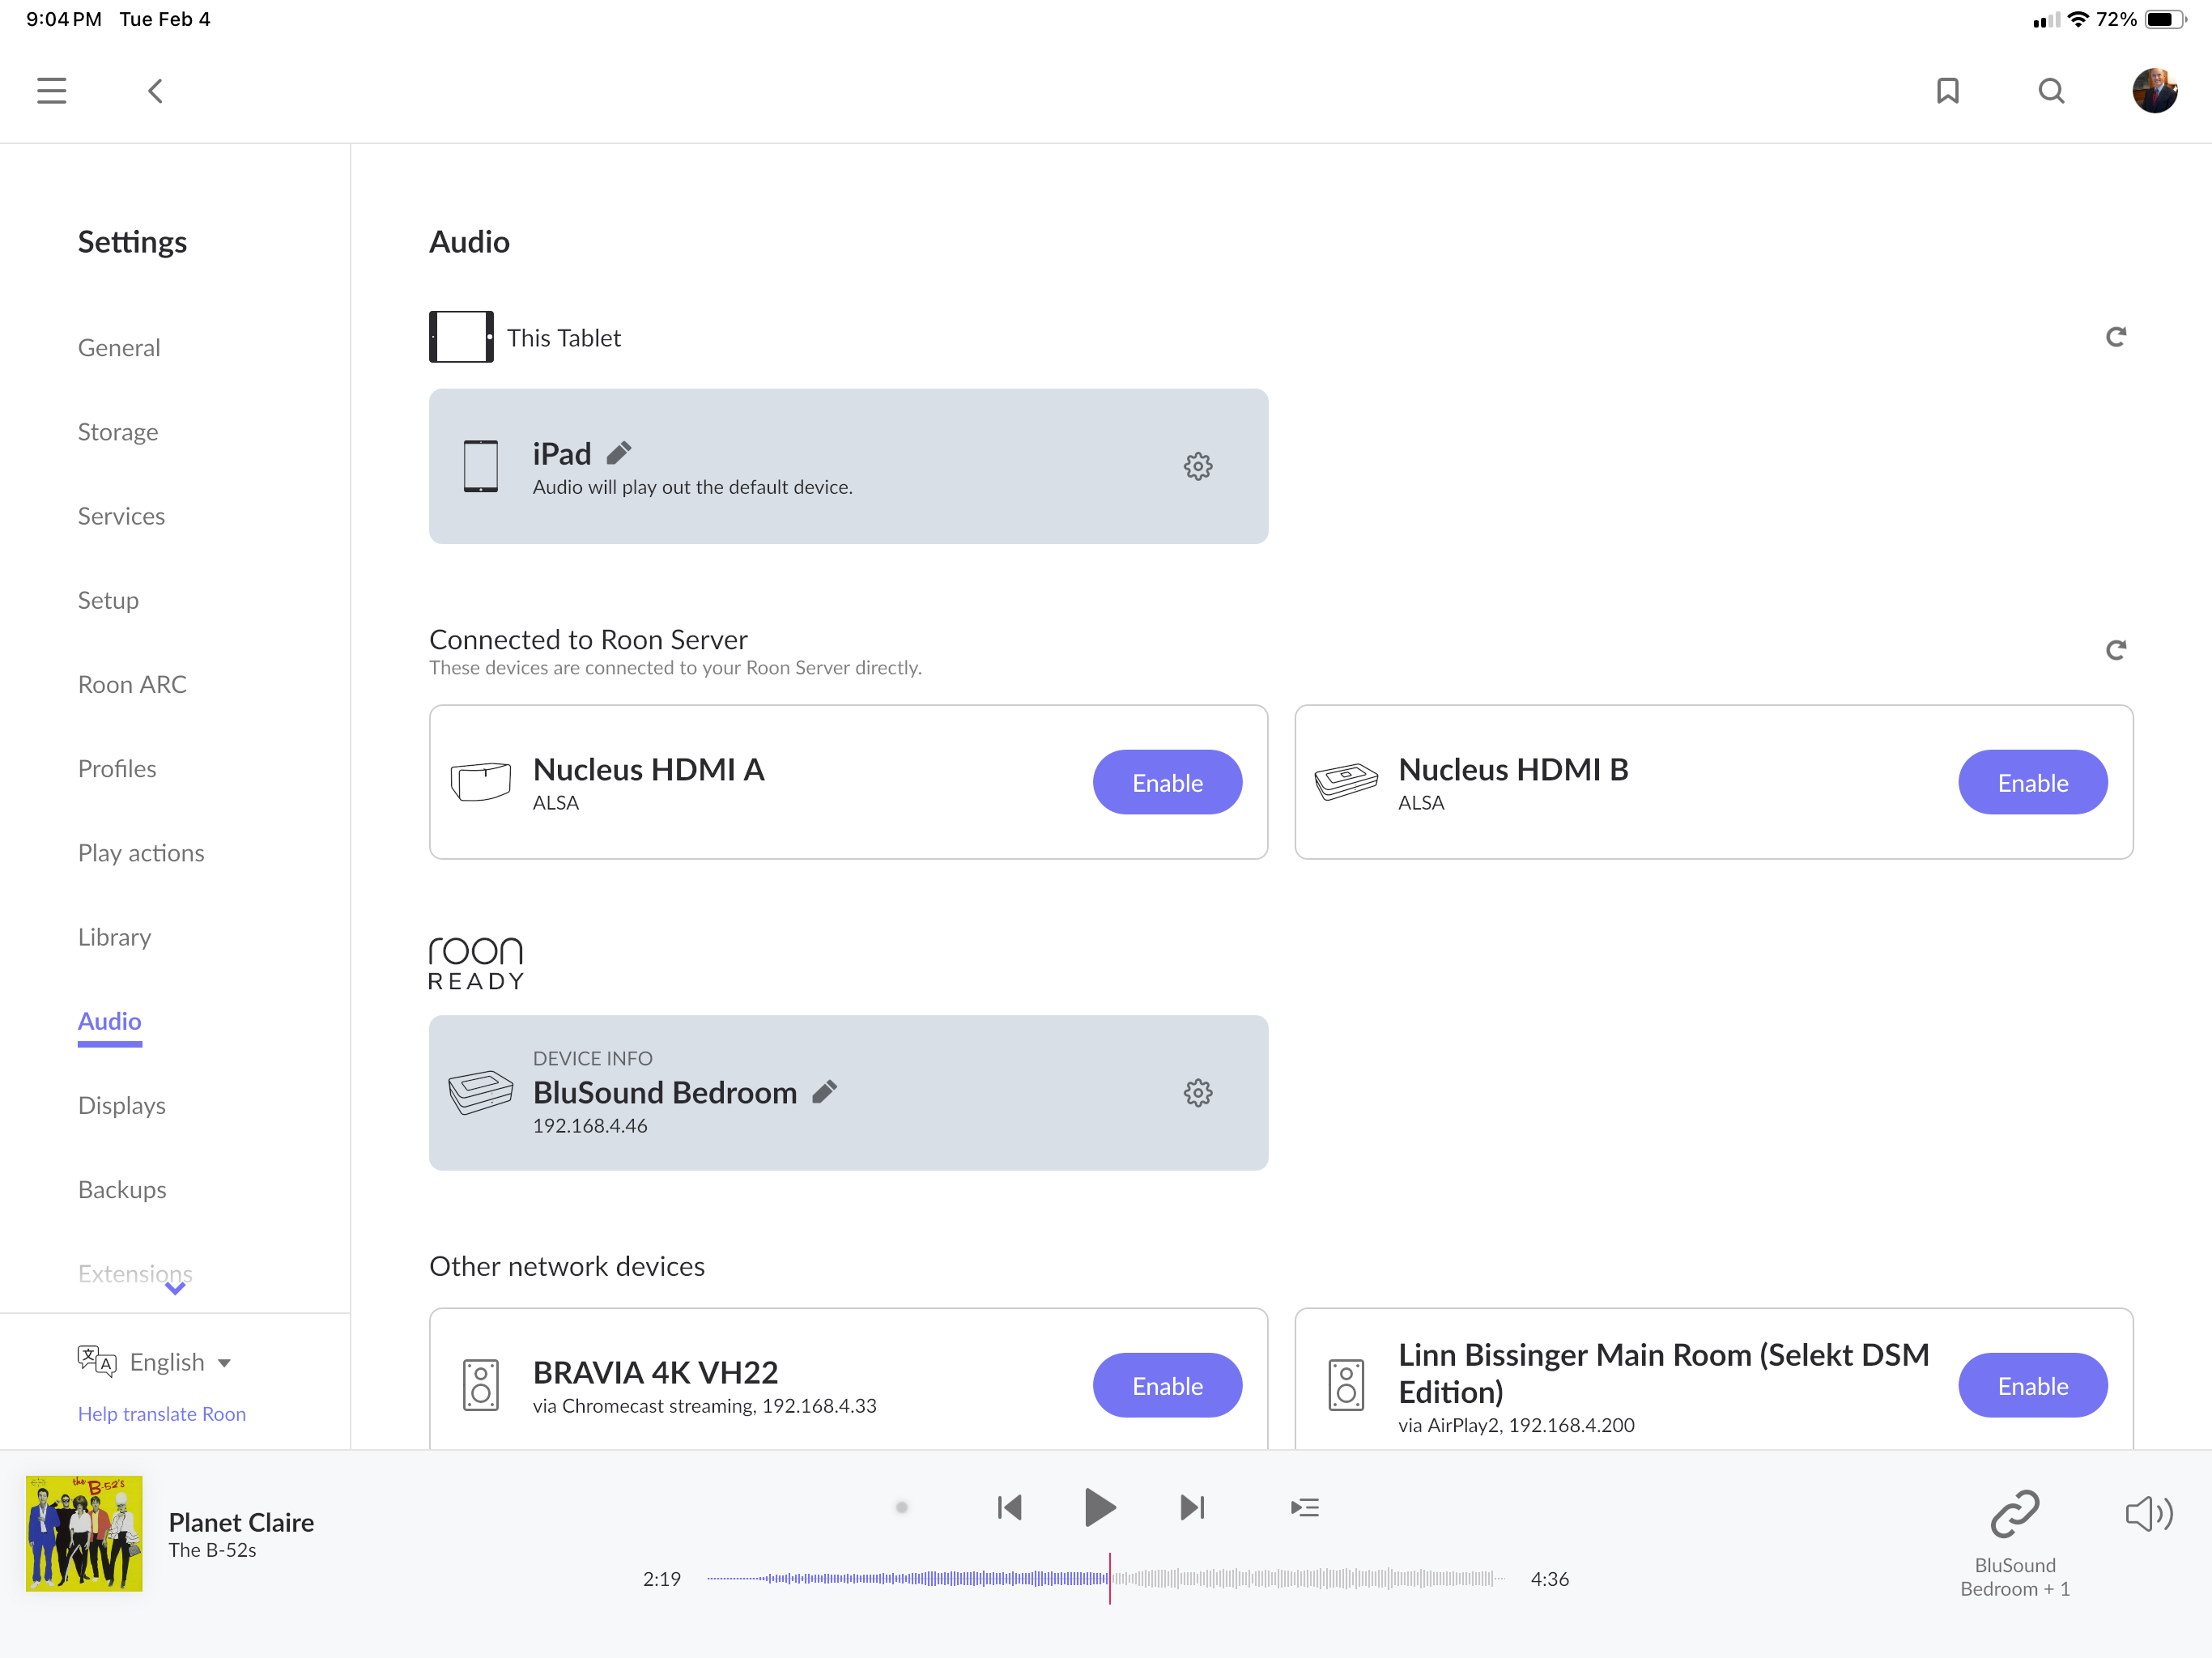Seek in the waveform progress bar
This screenshot has width=2212, height=1658.
(1105, 1578)
